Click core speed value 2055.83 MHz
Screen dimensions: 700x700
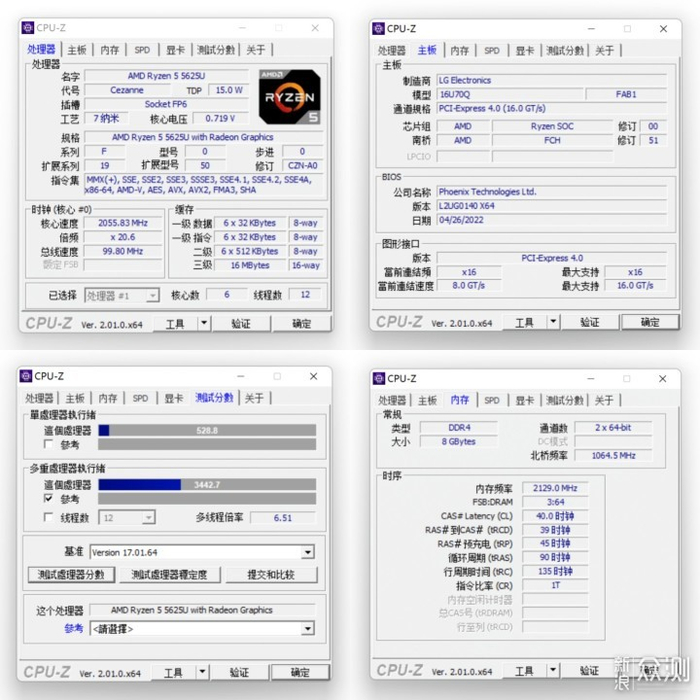coord(123,223)
